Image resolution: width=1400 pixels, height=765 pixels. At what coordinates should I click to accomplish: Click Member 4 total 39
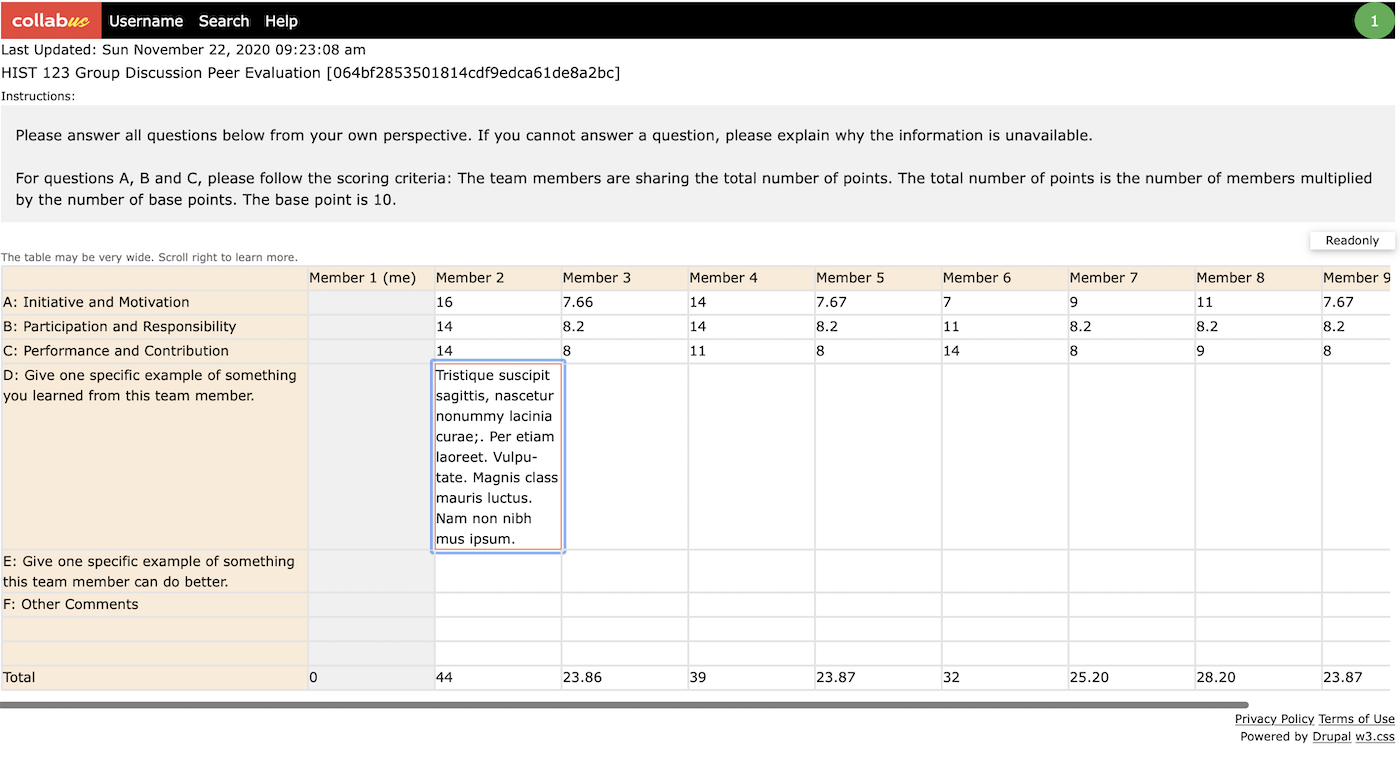[752, 677]
